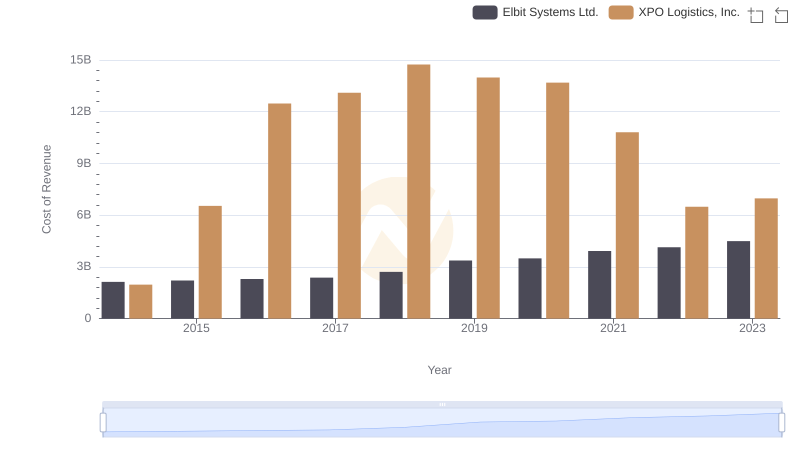800x461 pixels.
Task: Select the right range slider handle
Action: click(781, 422)
